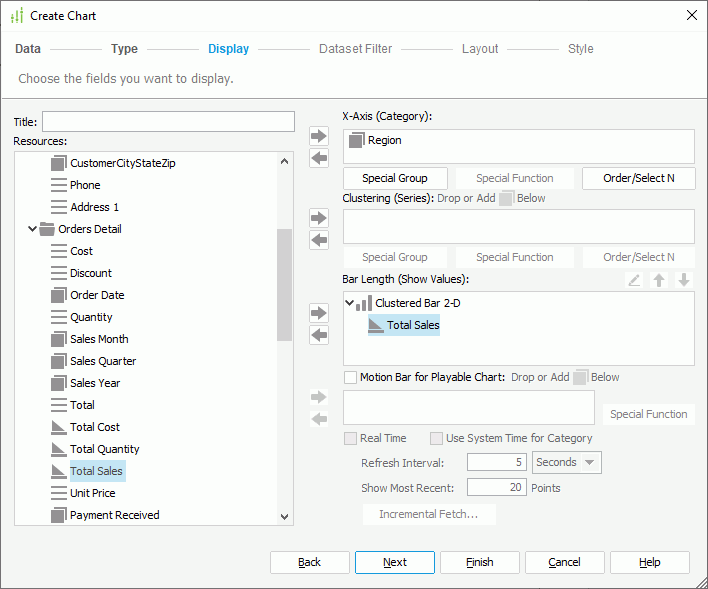Add selected field to Bar Length values
The height and width of the screenshot is (589, 708).
point(319,313)
